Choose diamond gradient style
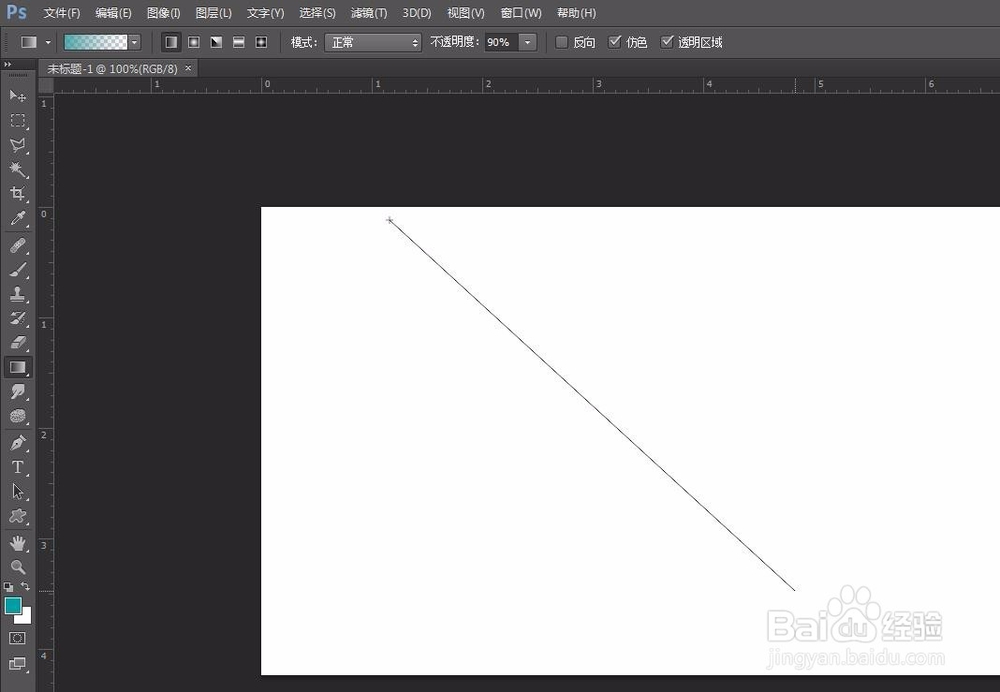The image size is (1000, 692). 261,42
